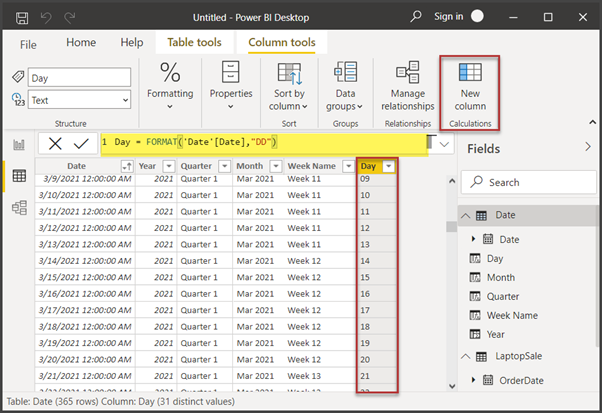
Task: Open the Year column filter dropdown
Action: click(169, 166)
